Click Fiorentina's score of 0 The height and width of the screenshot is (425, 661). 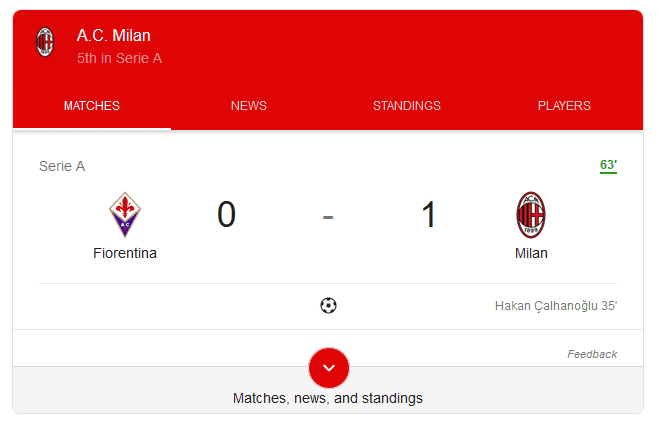coord(226,215)
